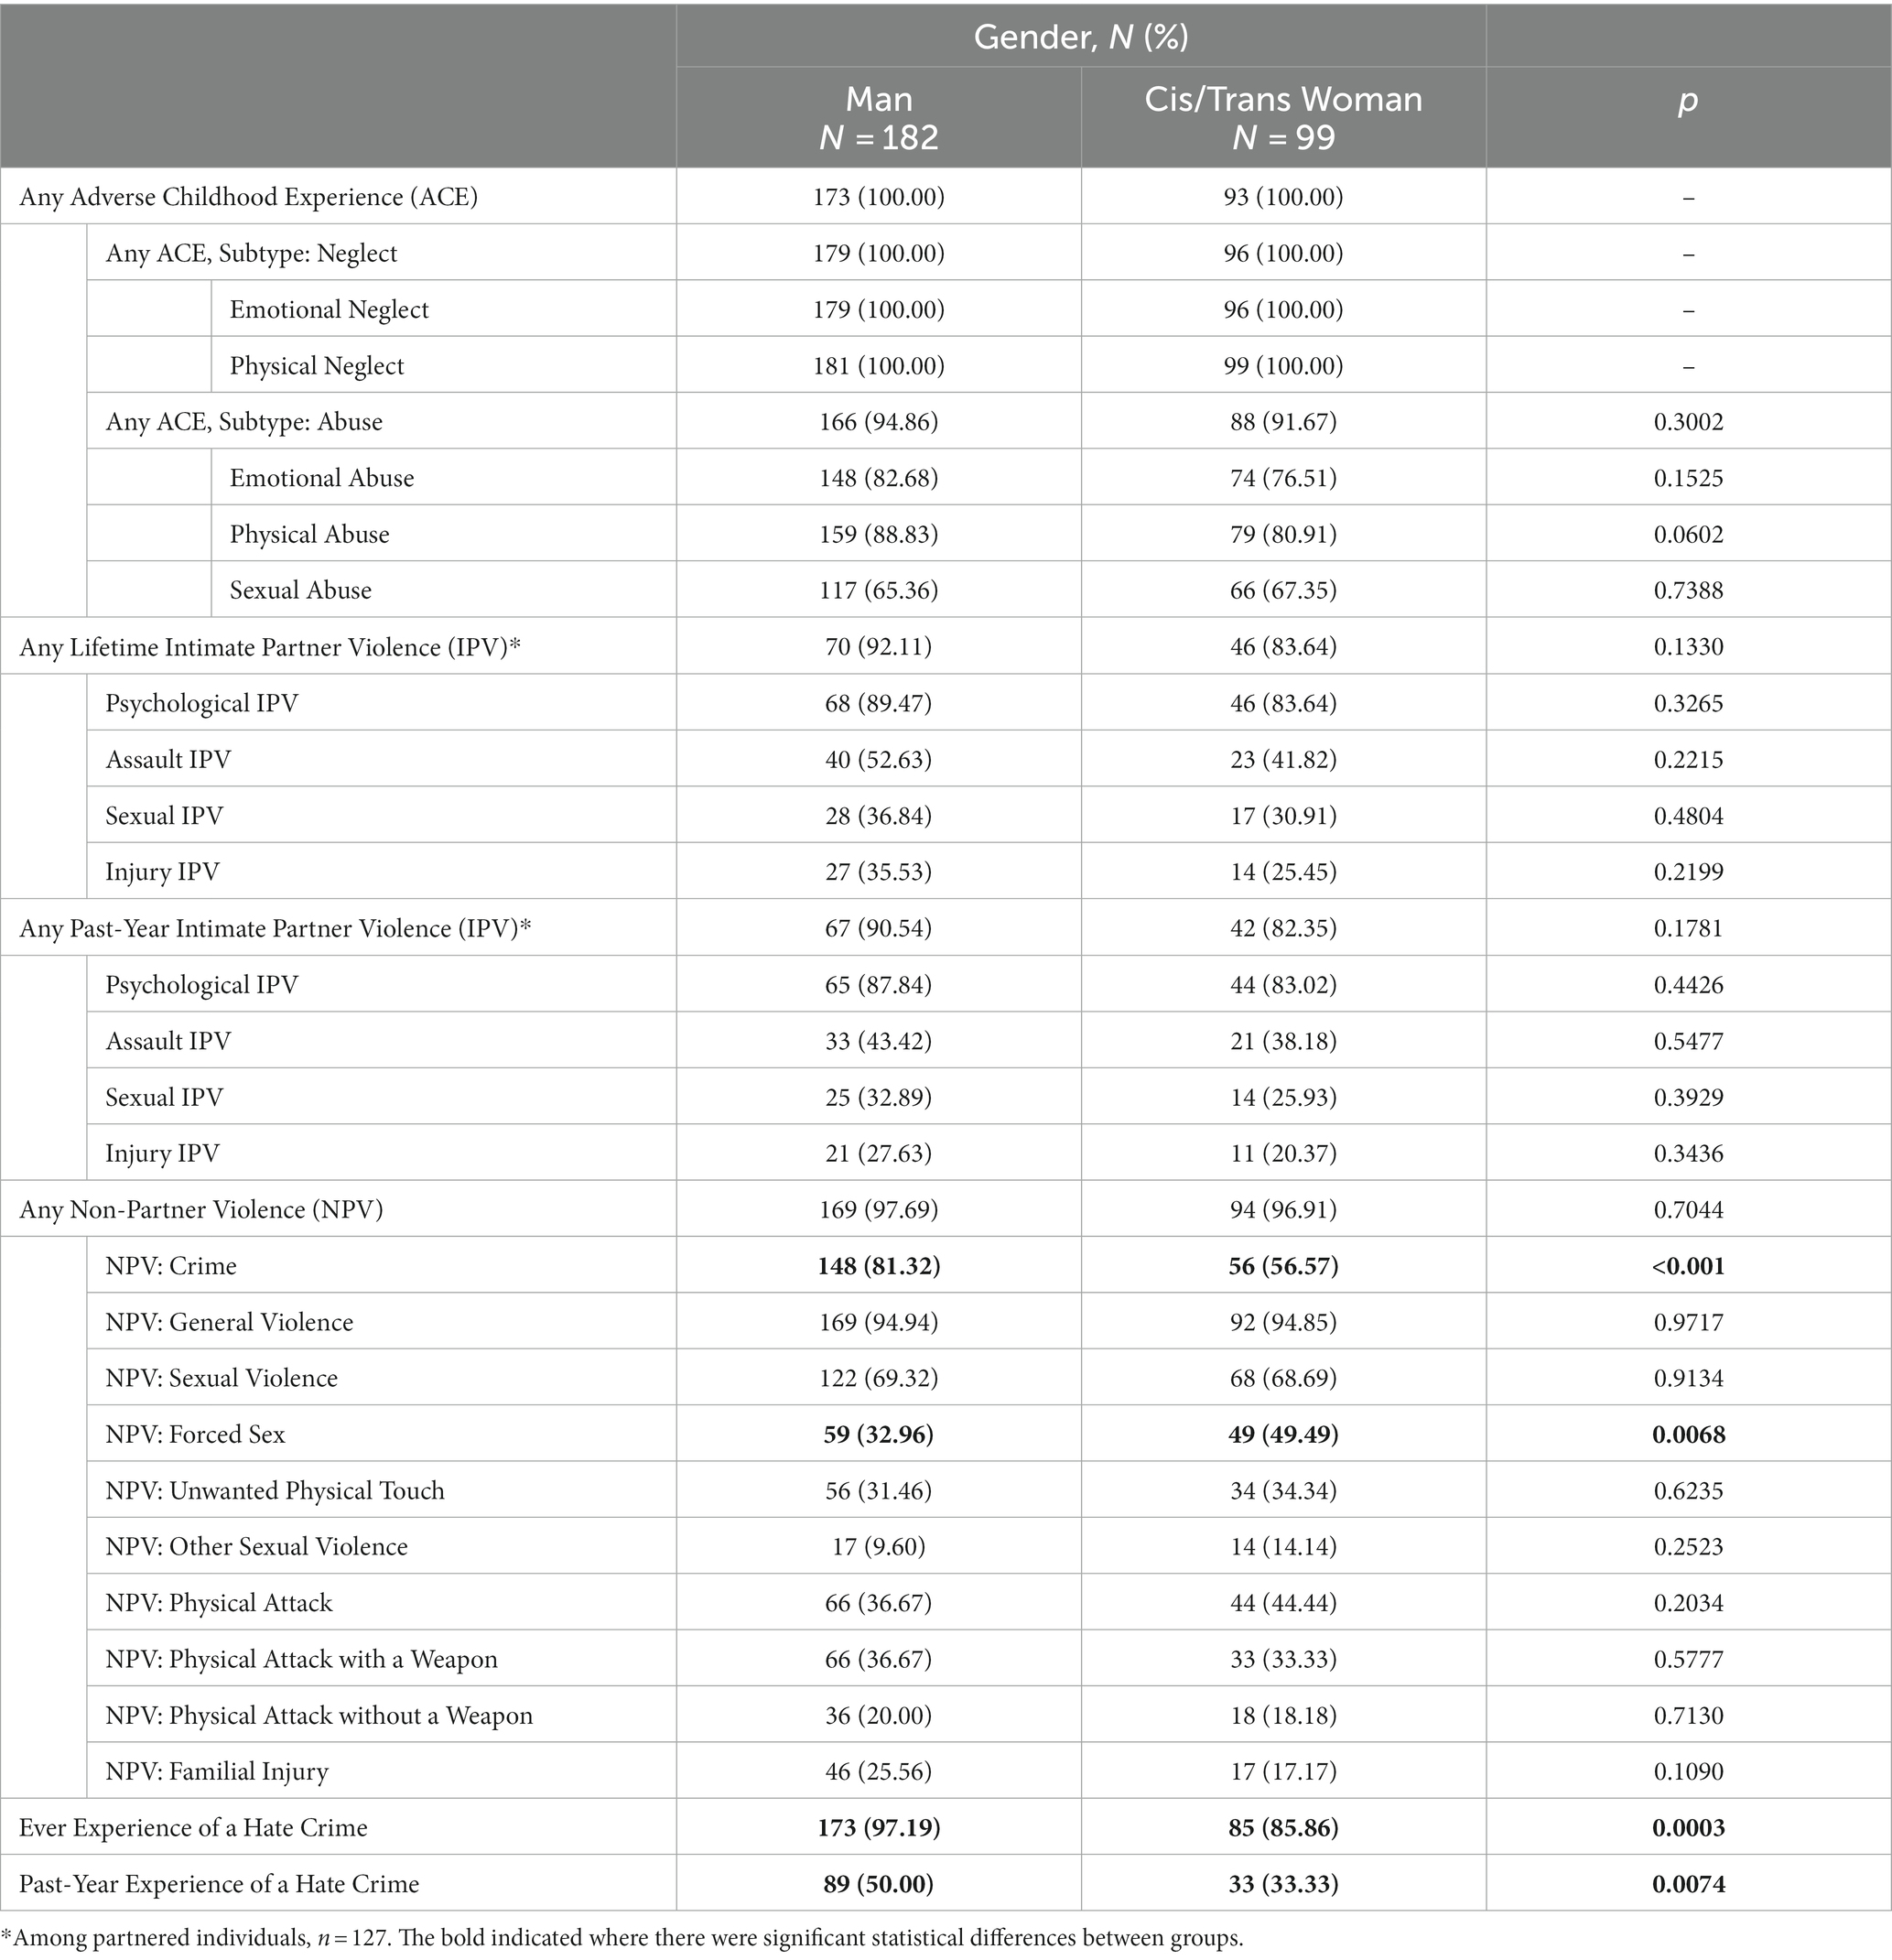The height and width of the screenshot is (1960, 1892).
Task: Click the p value '0.1090'
Action: click(1688, 1771)
